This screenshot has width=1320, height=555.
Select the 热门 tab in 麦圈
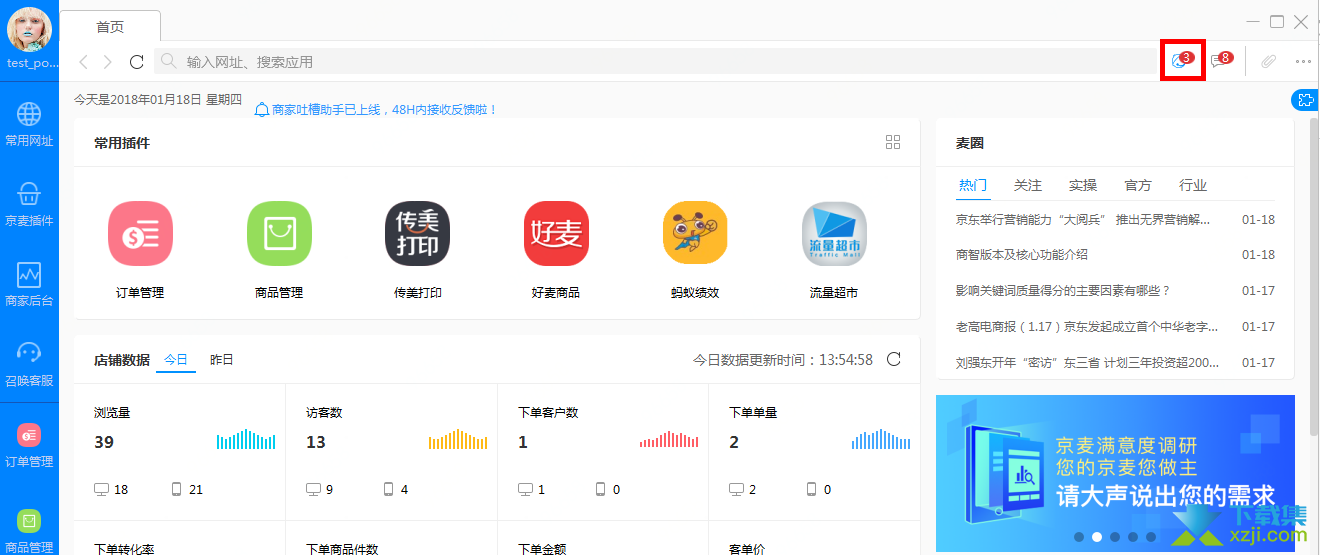click(973, 185)
